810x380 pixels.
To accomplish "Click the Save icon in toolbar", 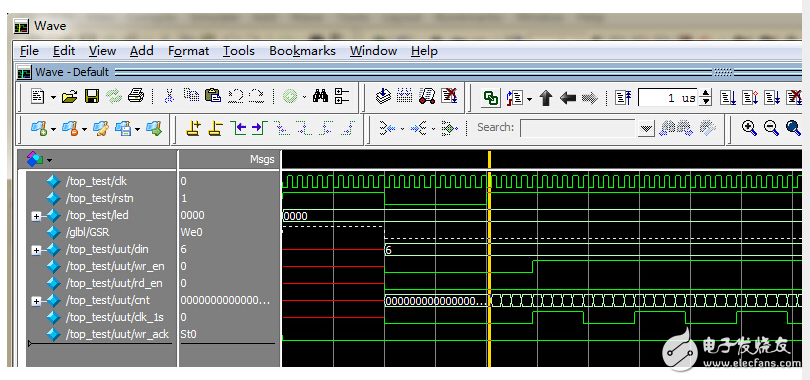I will pyautogui.click(x=92, y=97).
